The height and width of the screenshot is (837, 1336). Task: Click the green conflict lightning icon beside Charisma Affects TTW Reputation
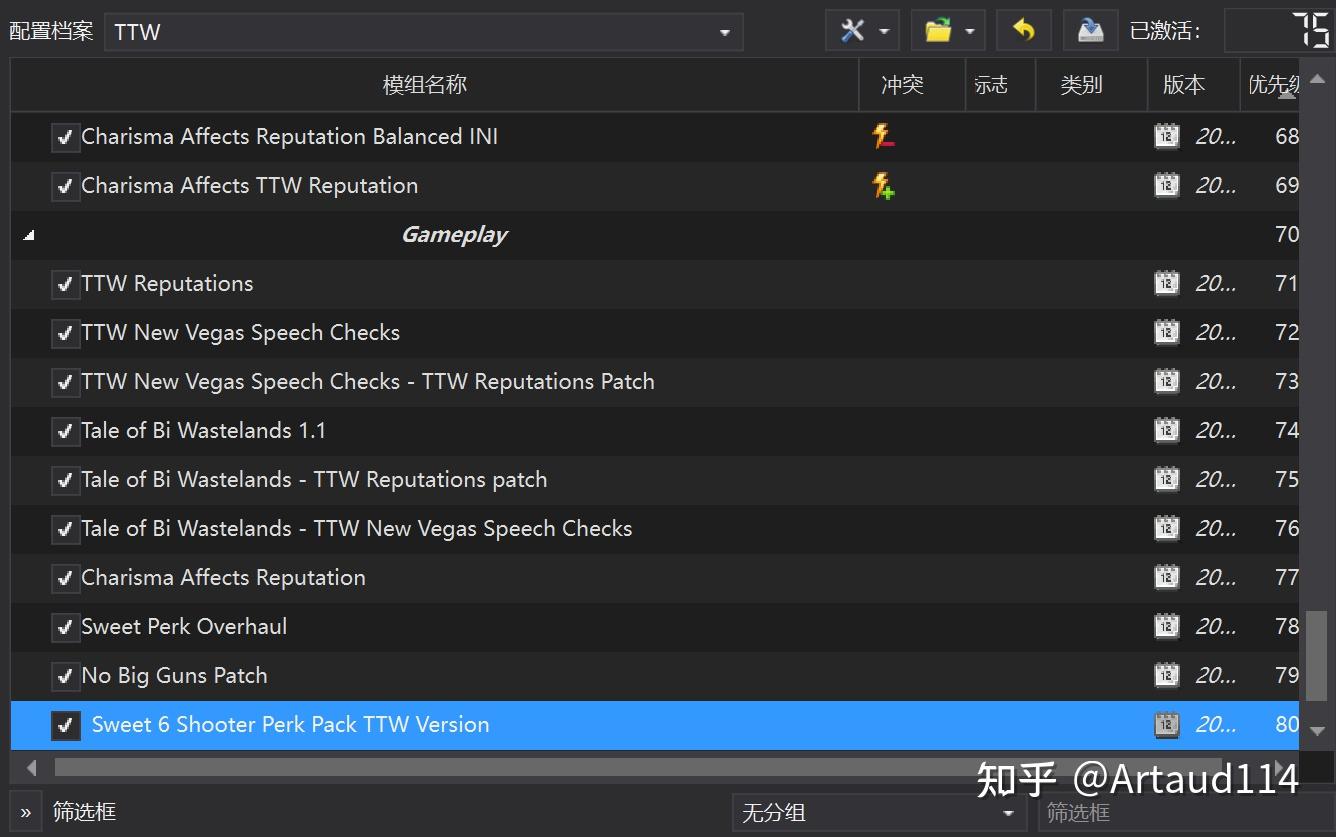point(883,186)
